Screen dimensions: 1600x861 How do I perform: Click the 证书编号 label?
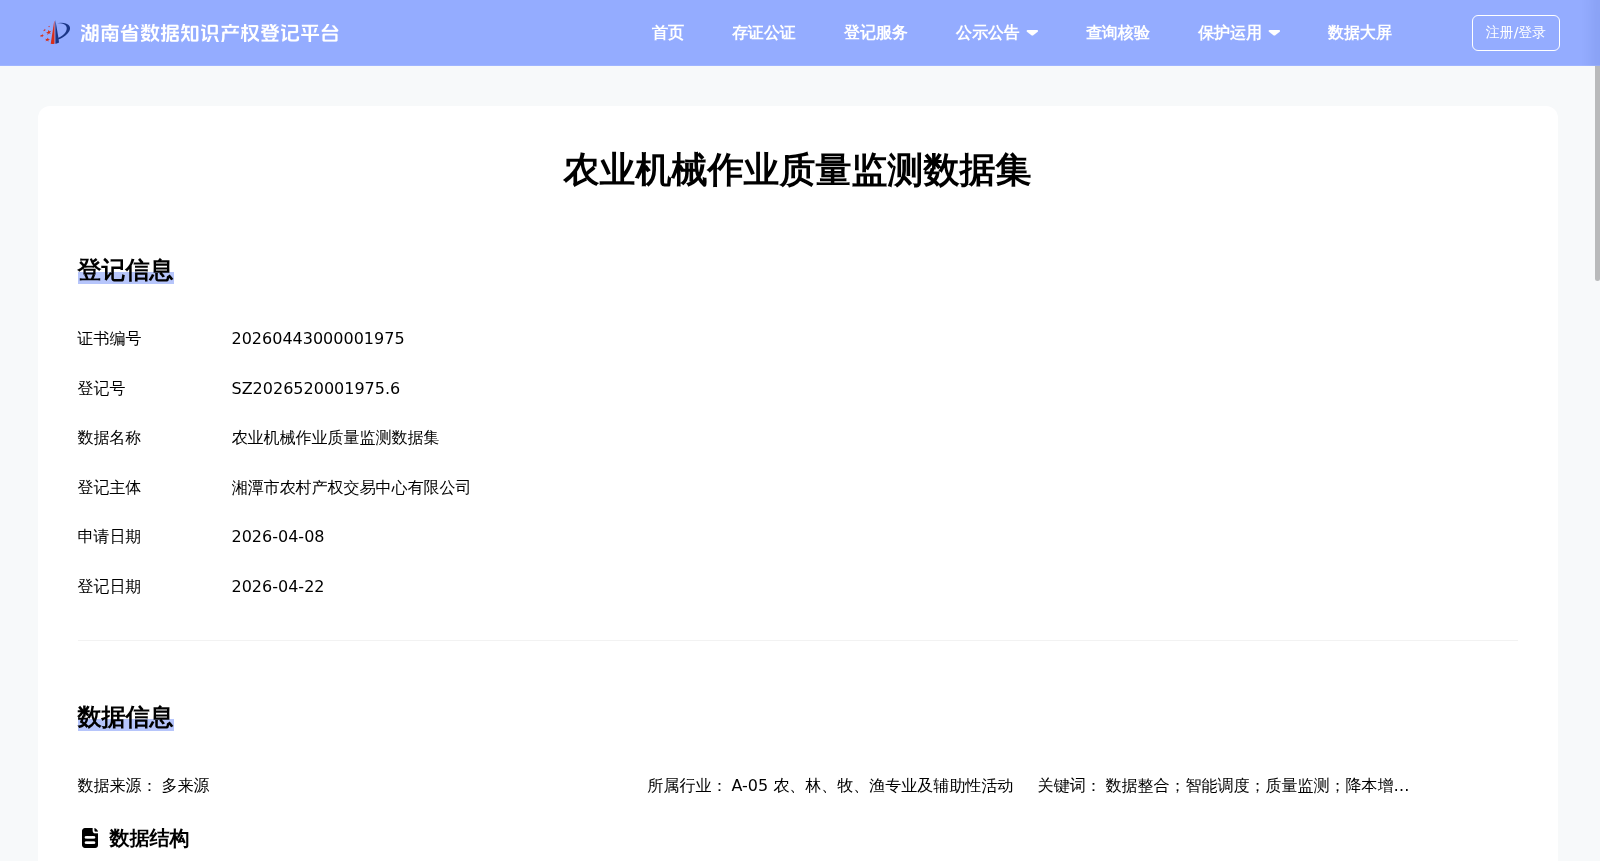coord(110,339)
